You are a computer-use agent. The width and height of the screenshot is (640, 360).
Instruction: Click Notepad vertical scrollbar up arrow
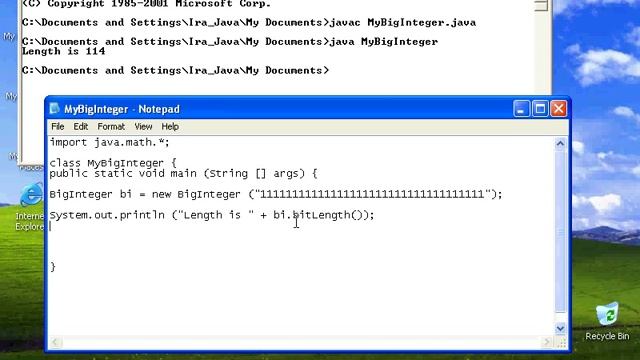point(560,144)
